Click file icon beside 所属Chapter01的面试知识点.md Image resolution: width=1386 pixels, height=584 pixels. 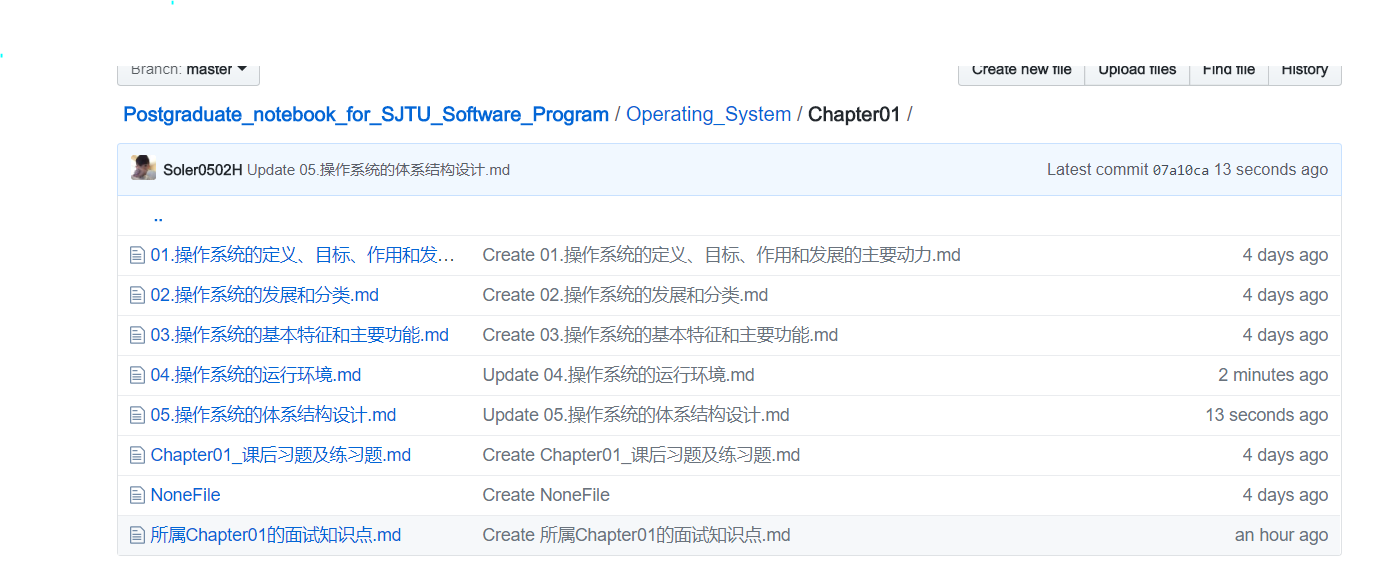137,535
